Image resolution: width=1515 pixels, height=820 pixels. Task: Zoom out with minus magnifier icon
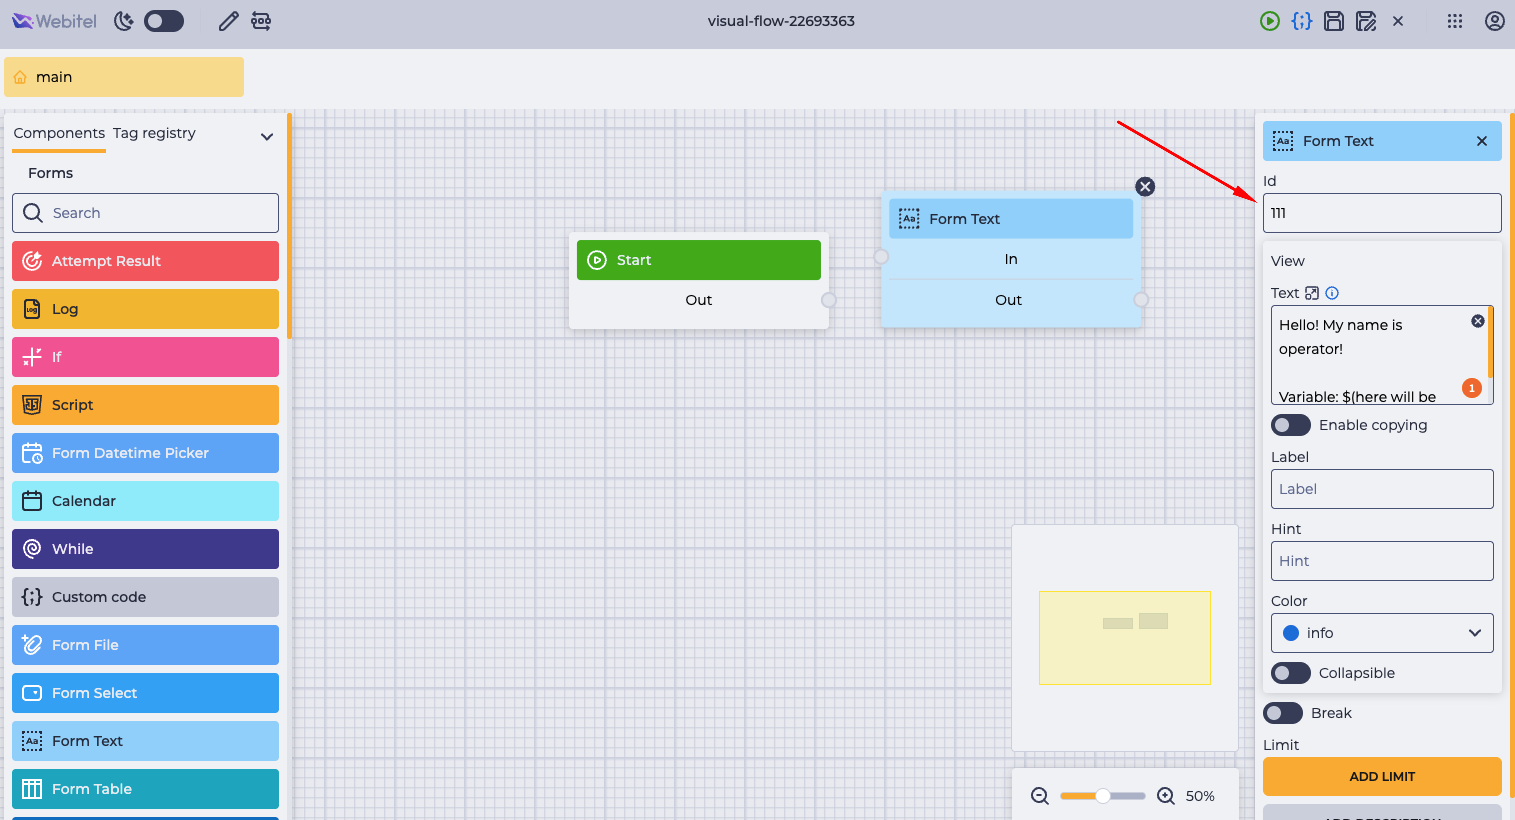pos(1040,796)
